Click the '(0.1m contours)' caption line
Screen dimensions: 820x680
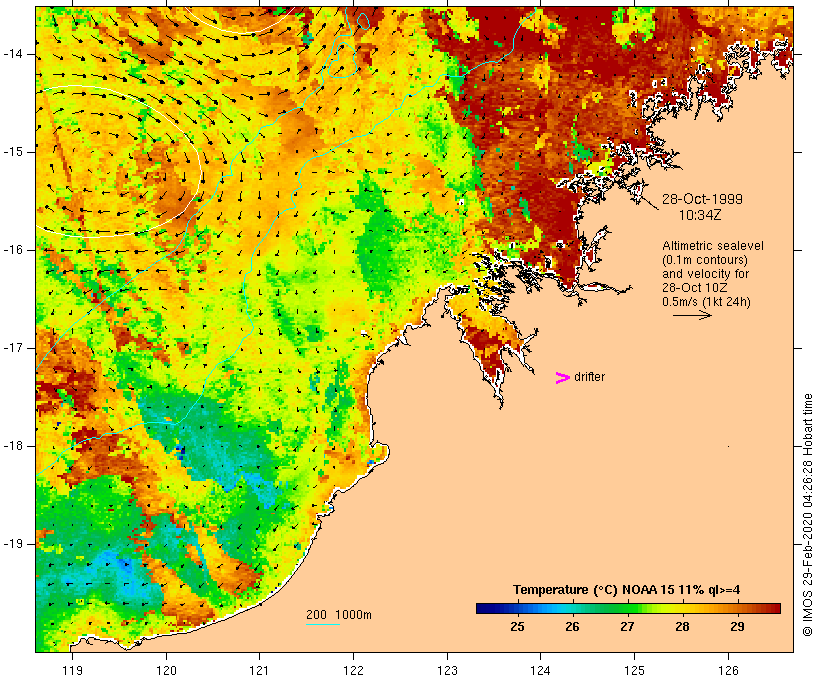(705, 260)
